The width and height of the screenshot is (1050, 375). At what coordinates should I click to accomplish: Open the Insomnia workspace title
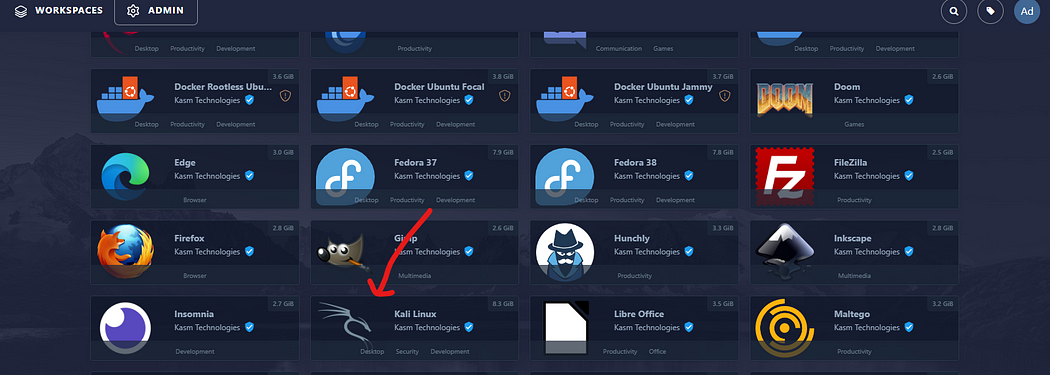(x=194, y=314)
